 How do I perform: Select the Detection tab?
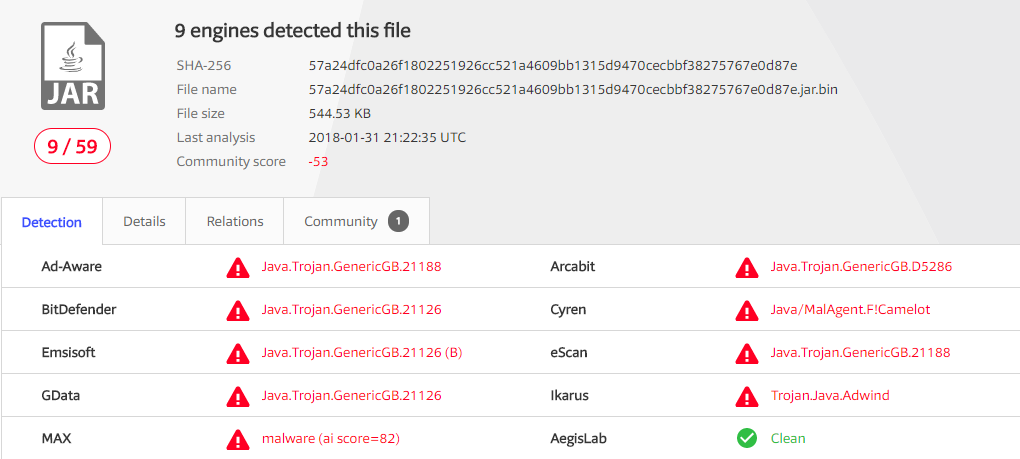(52, 222)
